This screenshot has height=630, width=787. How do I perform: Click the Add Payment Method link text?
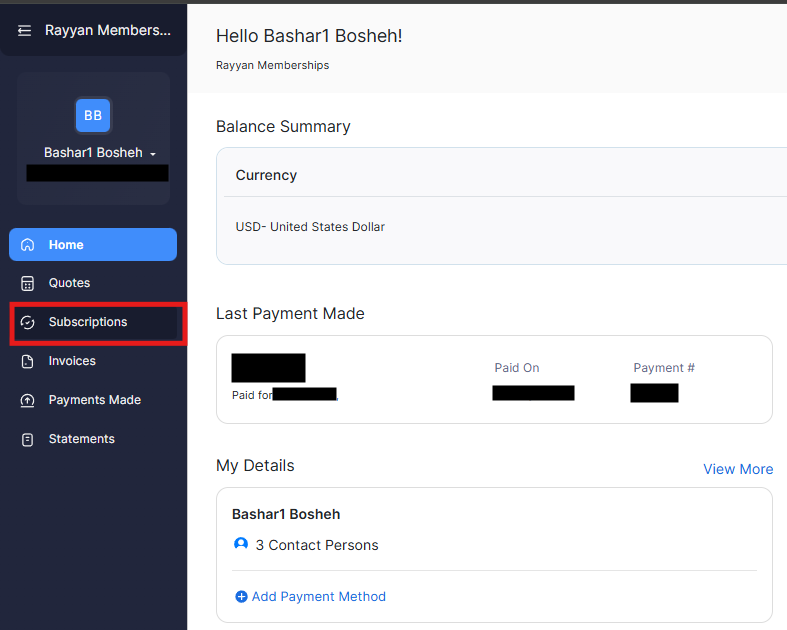tap(318, 596)
